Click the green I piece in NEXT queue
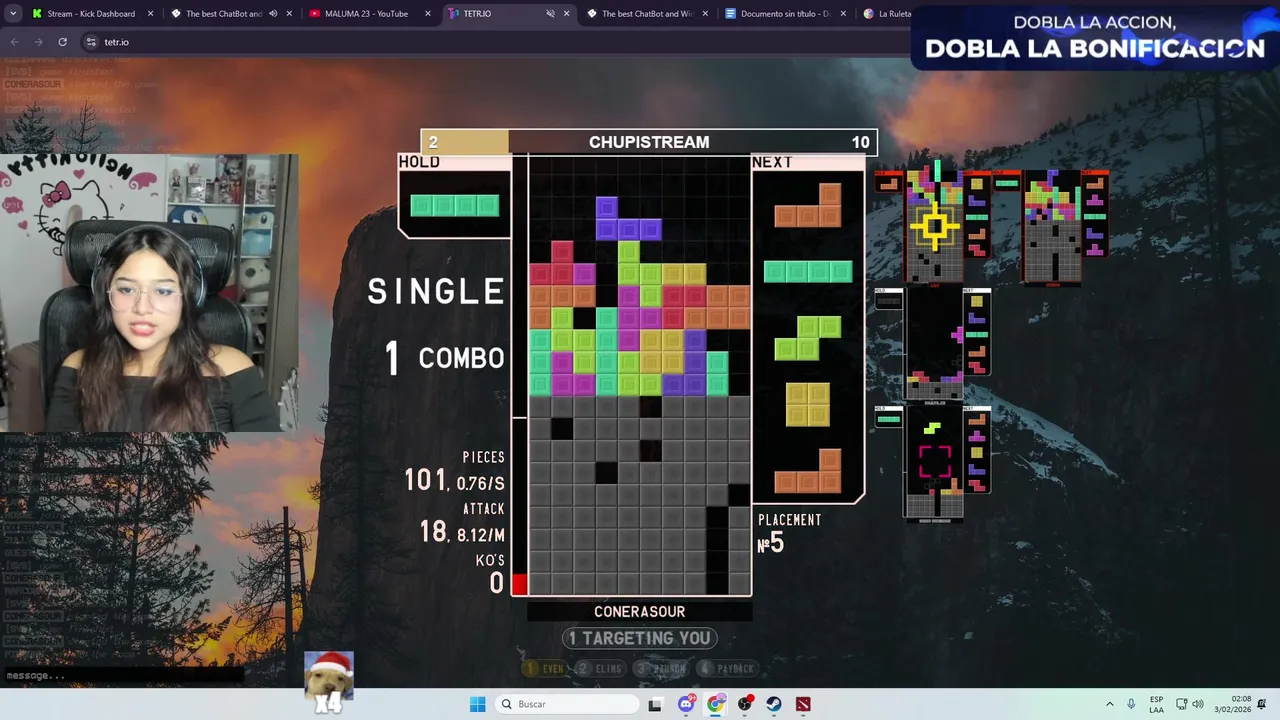 808,271
